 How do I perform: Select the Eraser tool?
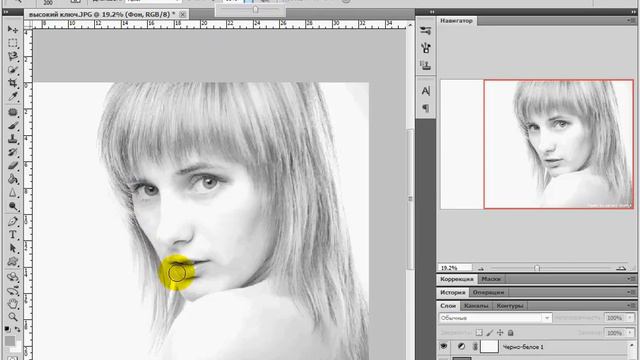(x=13, y=166)
